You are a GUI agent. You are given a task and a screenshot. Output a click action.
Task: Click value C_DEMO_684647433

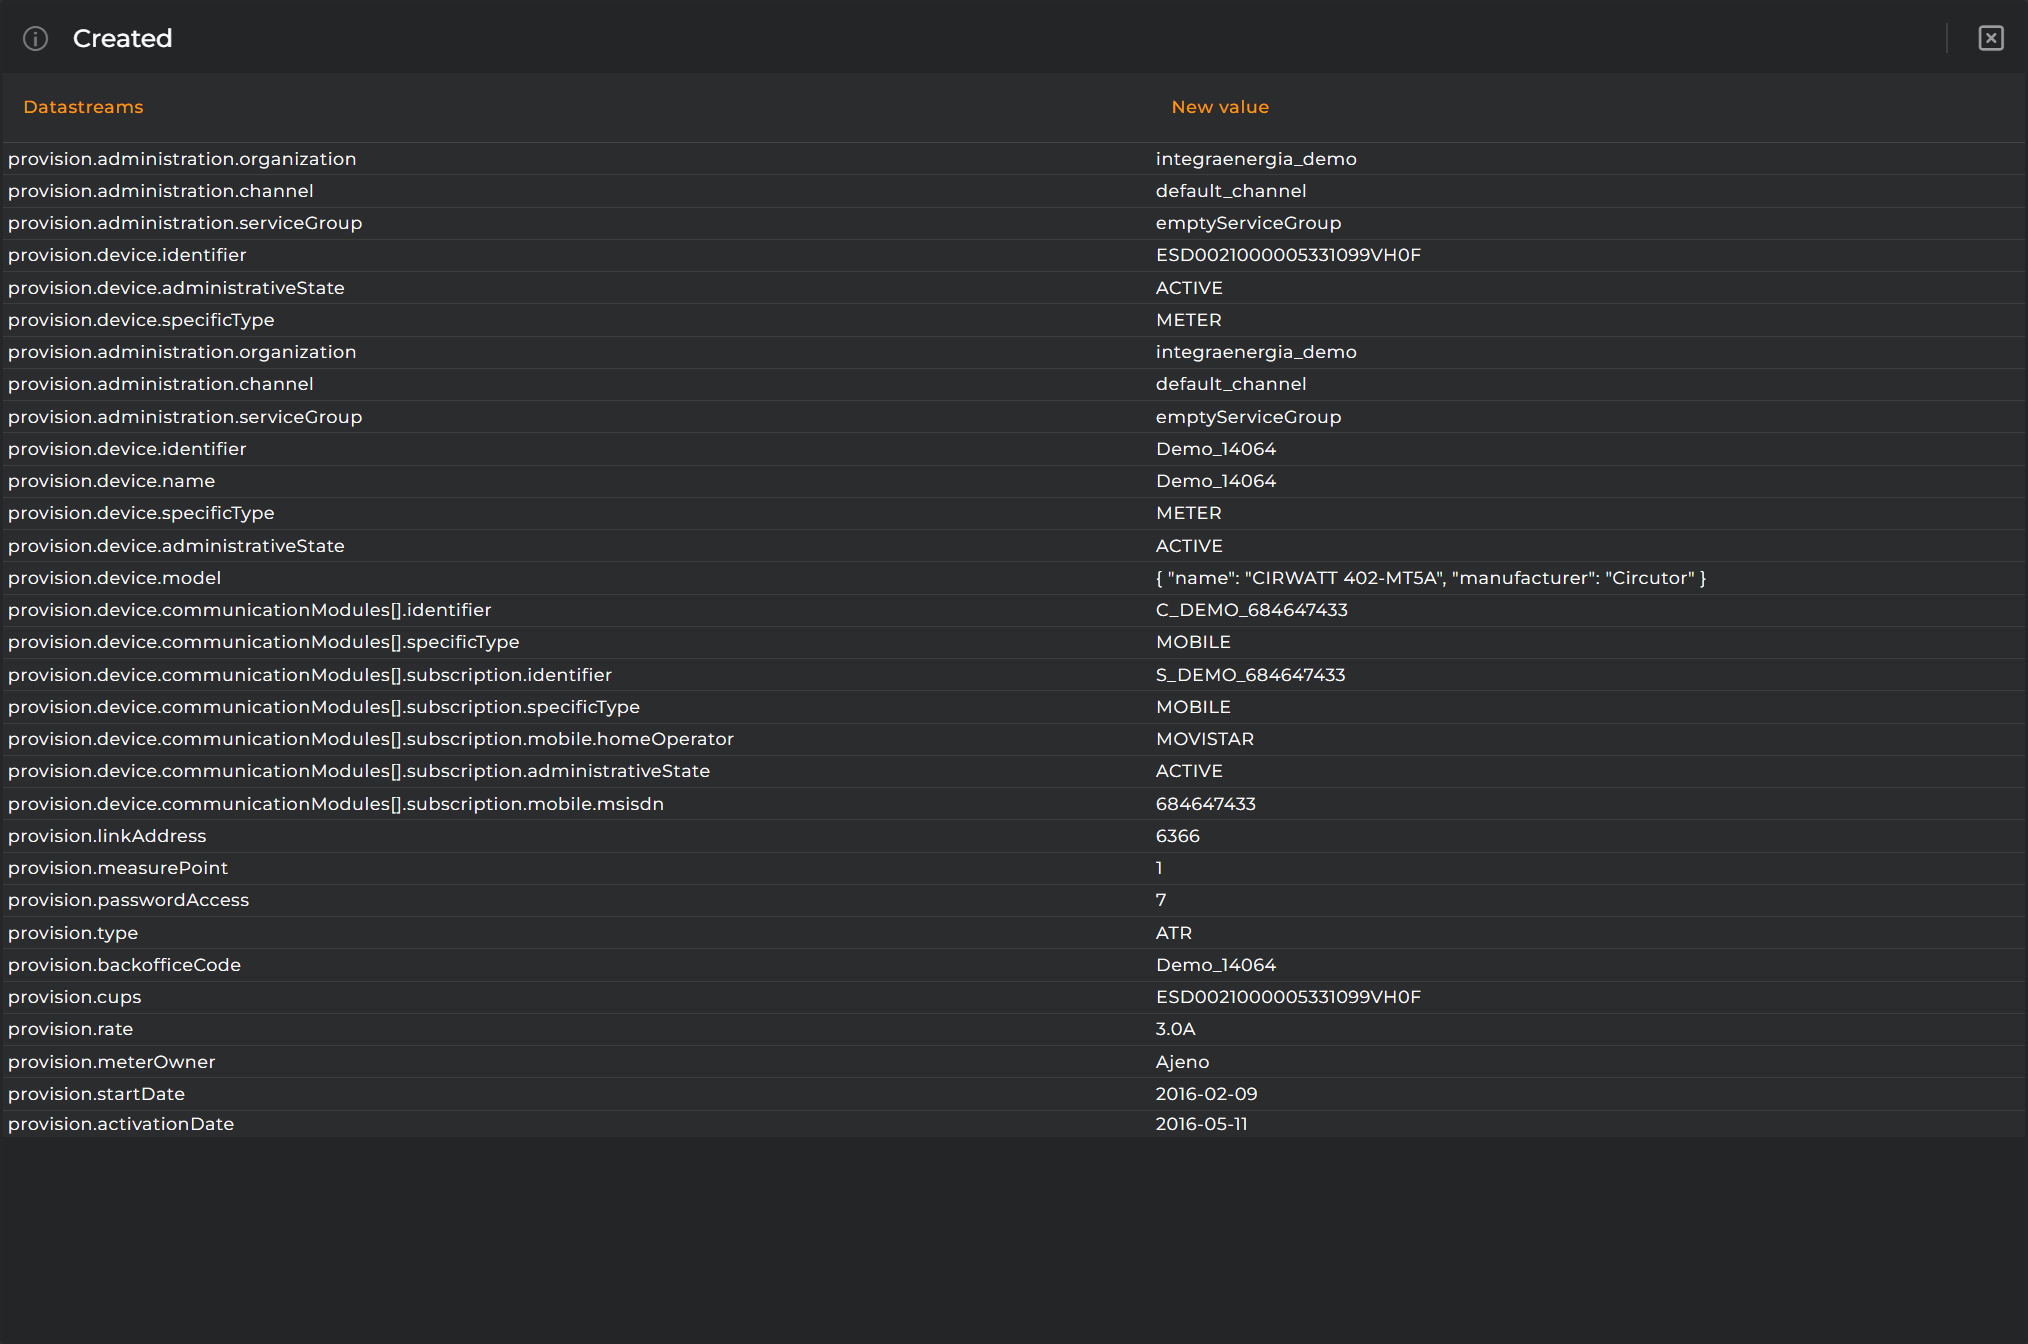1252,610
